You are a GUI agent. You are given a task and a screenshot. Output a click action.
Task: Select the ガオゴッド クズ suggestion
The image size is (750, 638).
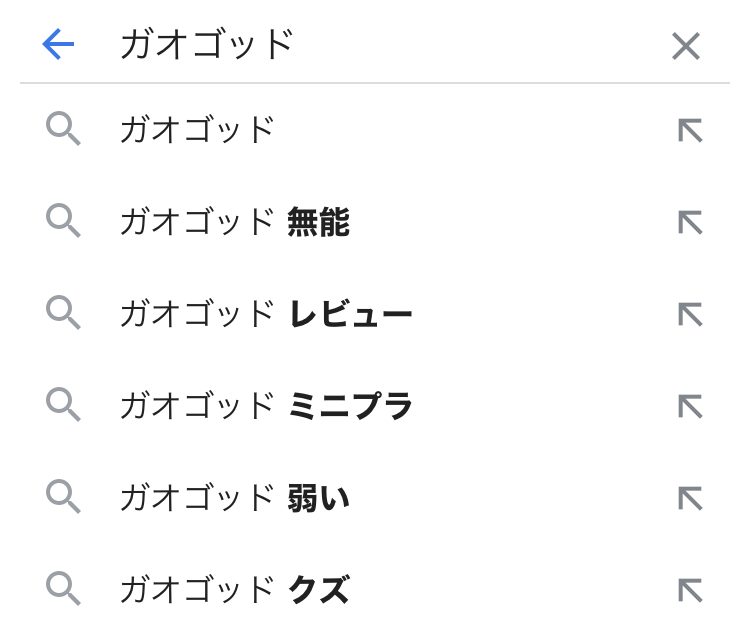click(234, 590)
